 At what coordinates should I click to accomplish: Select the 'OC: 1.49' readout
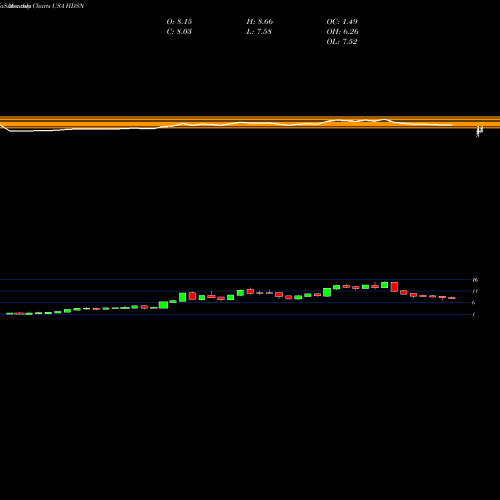(x=342, y=22)
